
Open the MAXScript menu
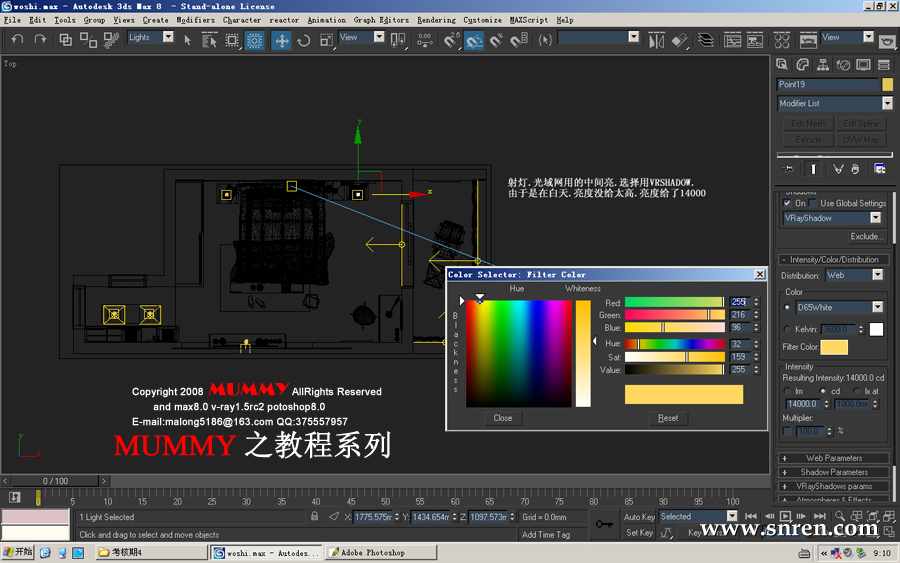point(529,20)
